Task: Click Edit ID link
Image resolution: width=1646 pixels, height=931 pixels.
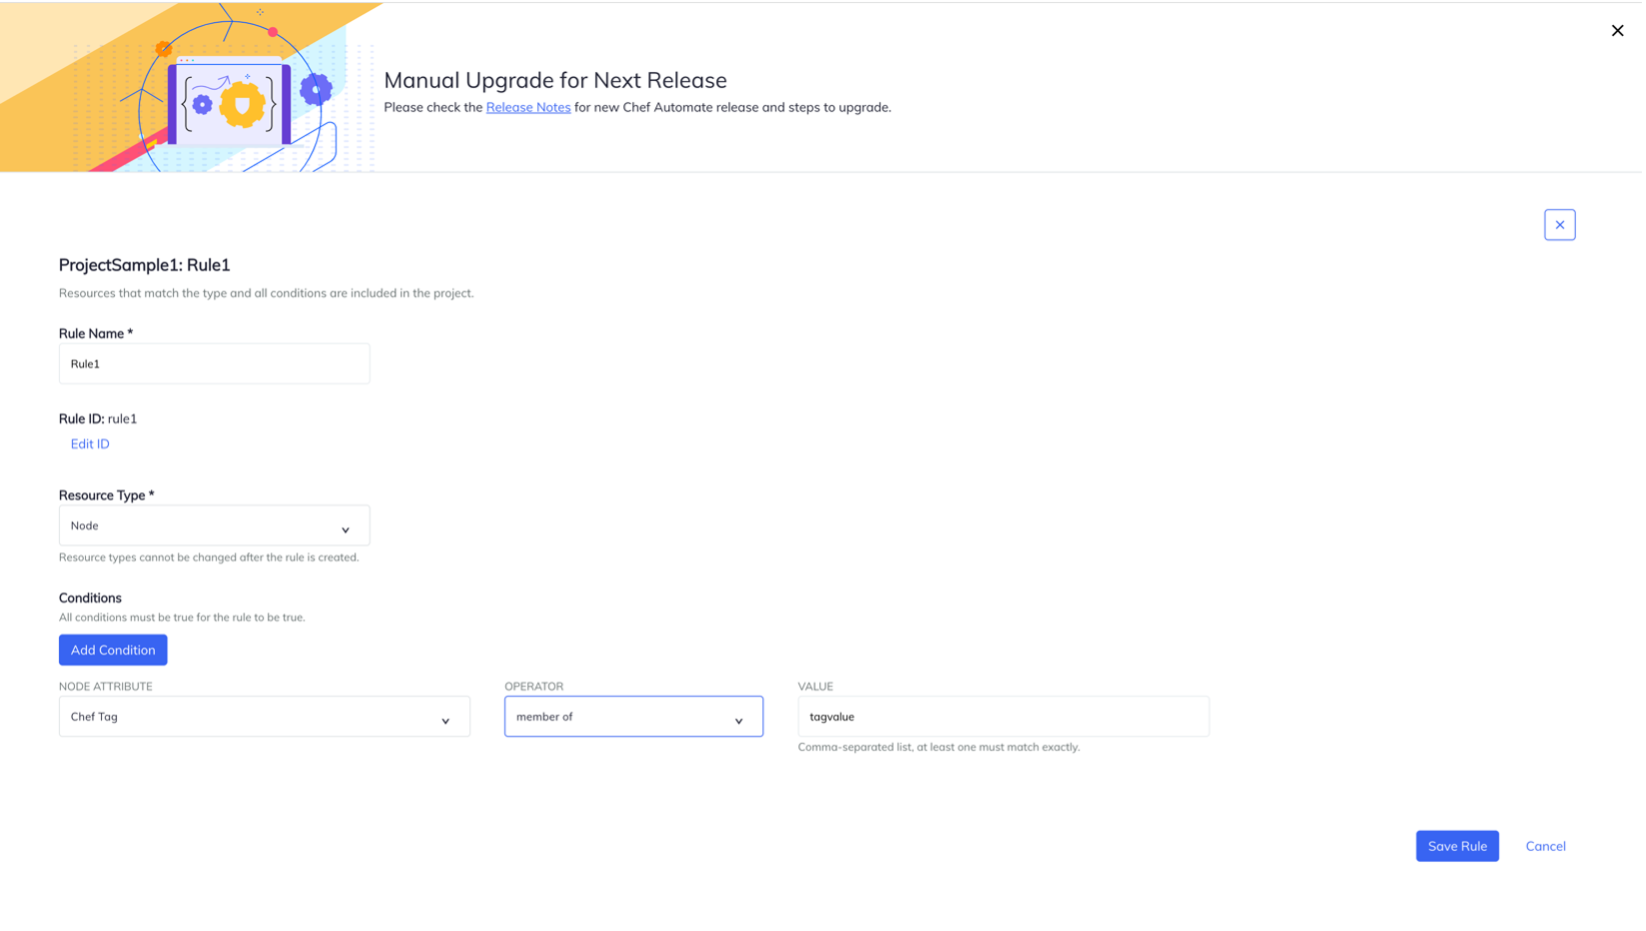Action: (x=90, y=444)
